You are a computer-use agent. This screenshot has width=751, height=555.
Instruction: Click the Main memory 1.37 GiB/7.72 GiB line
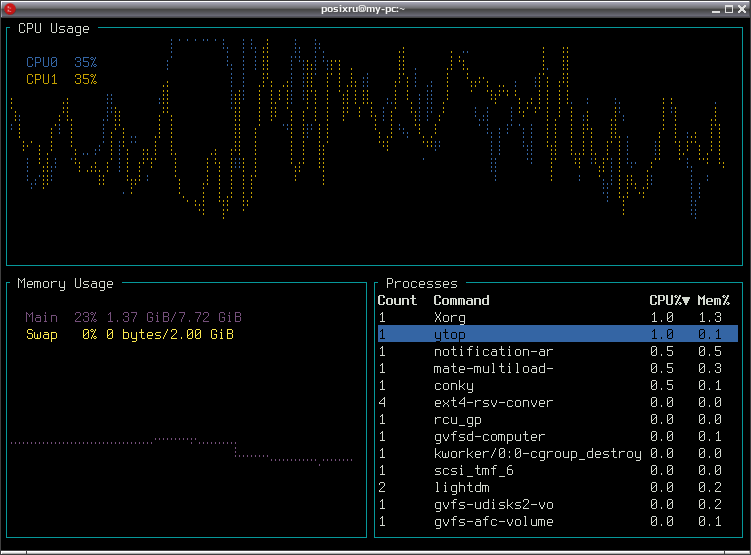[x=134, y=317]
